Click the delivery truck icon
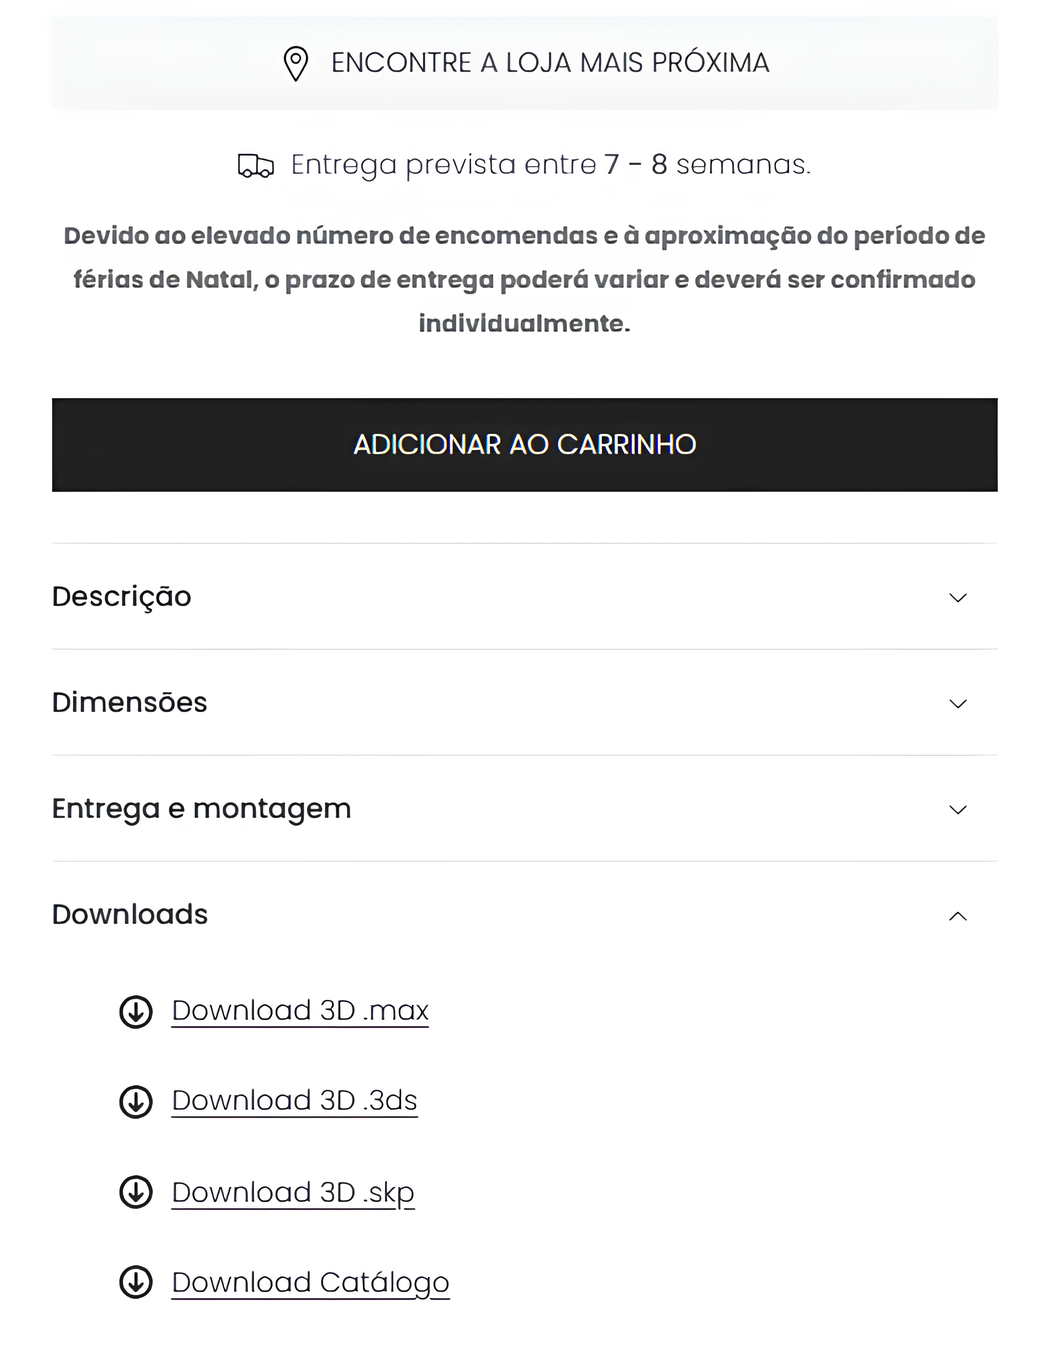 pyautogui.click(x=256, y=166)
